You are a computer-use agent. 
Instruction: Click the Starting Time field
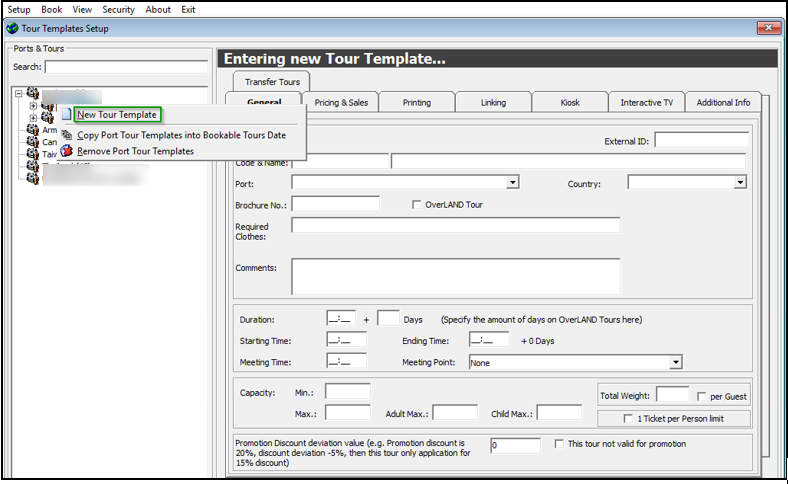pyautogui.click(x=347, y=339)
